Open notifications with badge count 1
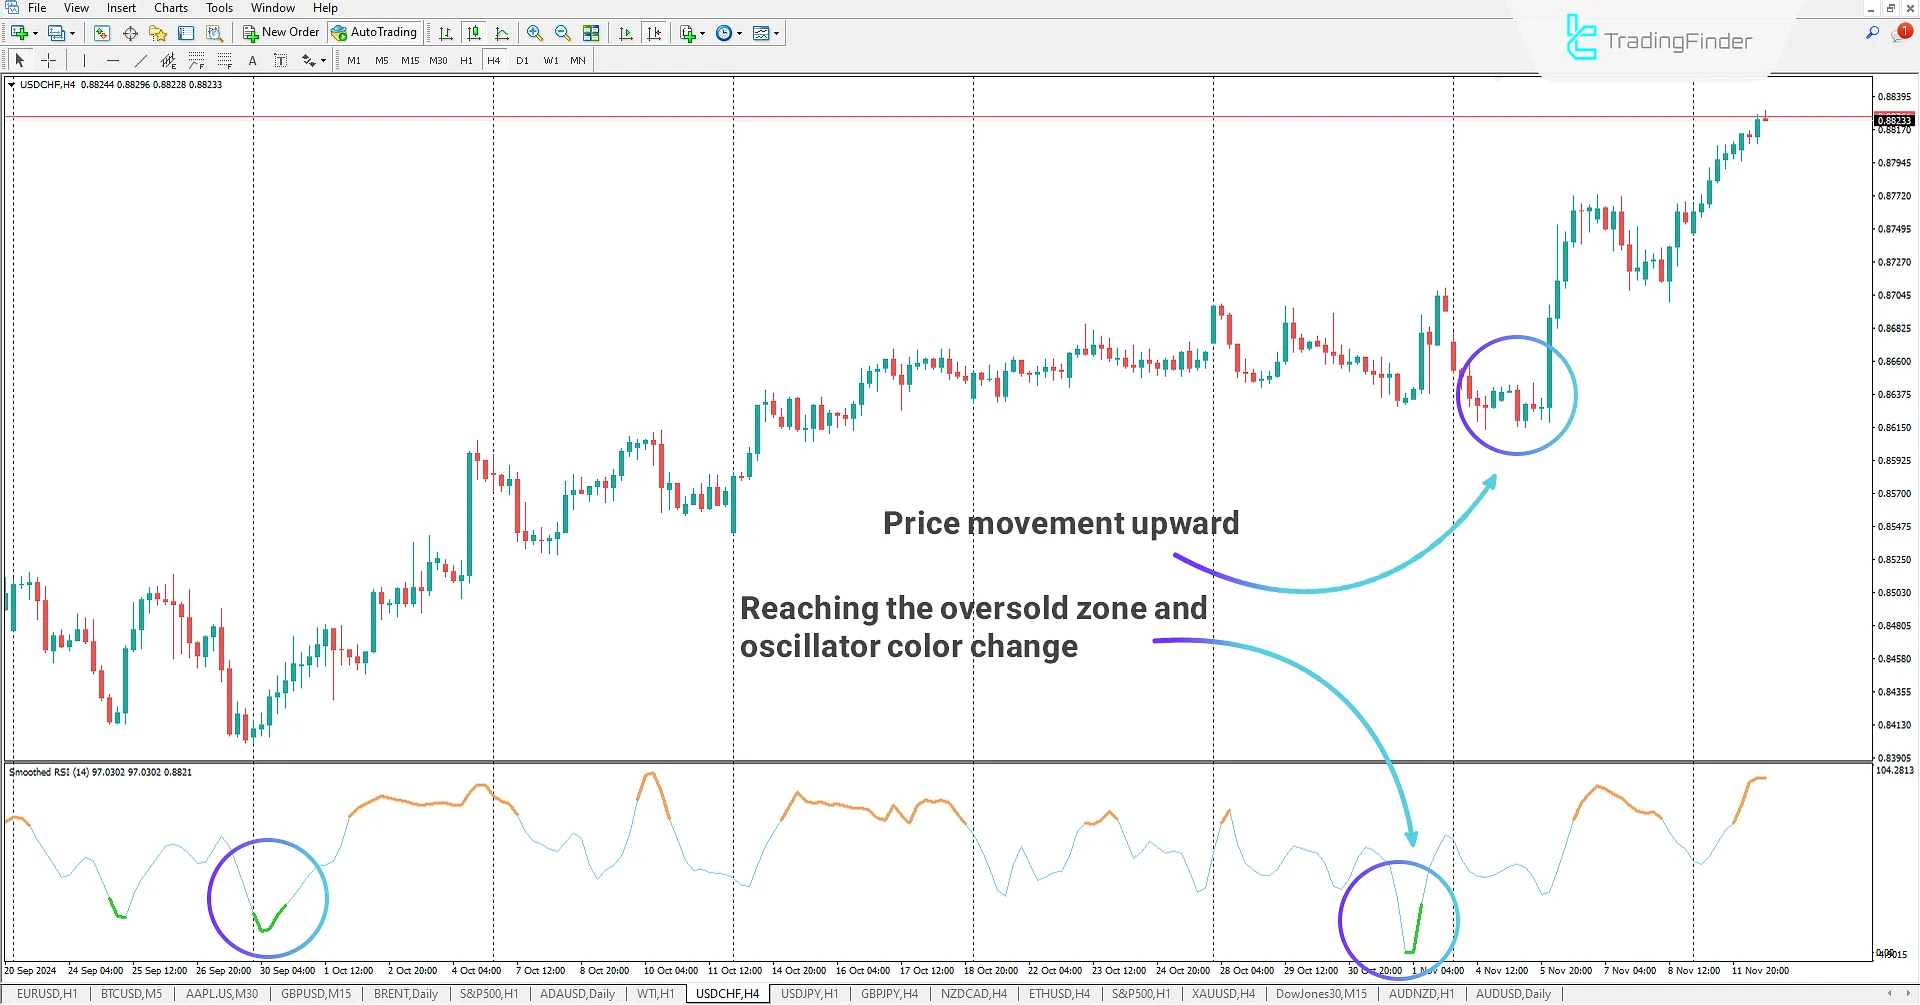 tap(1903, 31)
